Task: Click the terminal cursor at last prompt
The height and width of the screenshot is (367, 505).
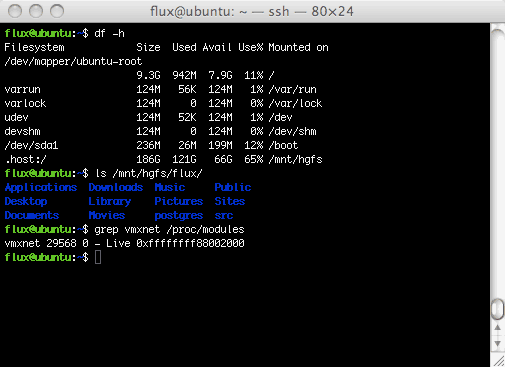Action: point(98,257)
